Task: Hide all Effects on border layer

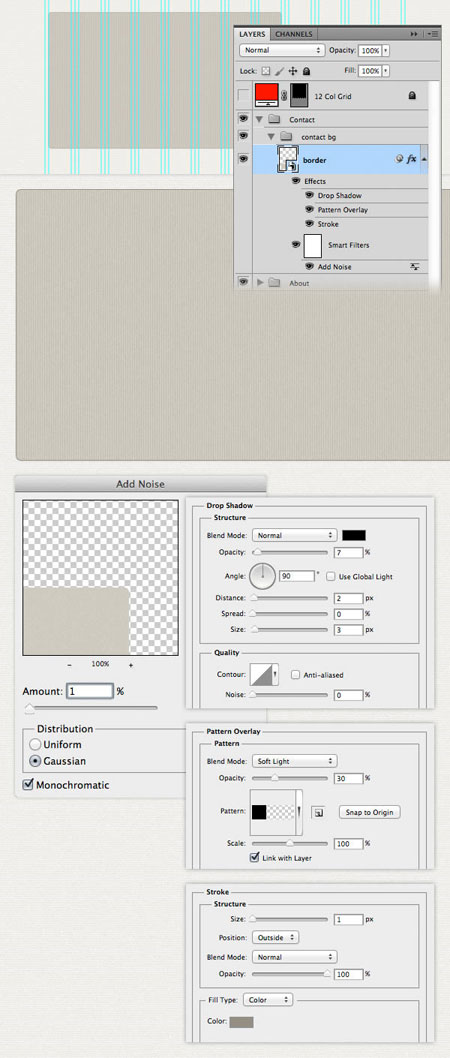Action: [296, 182]
